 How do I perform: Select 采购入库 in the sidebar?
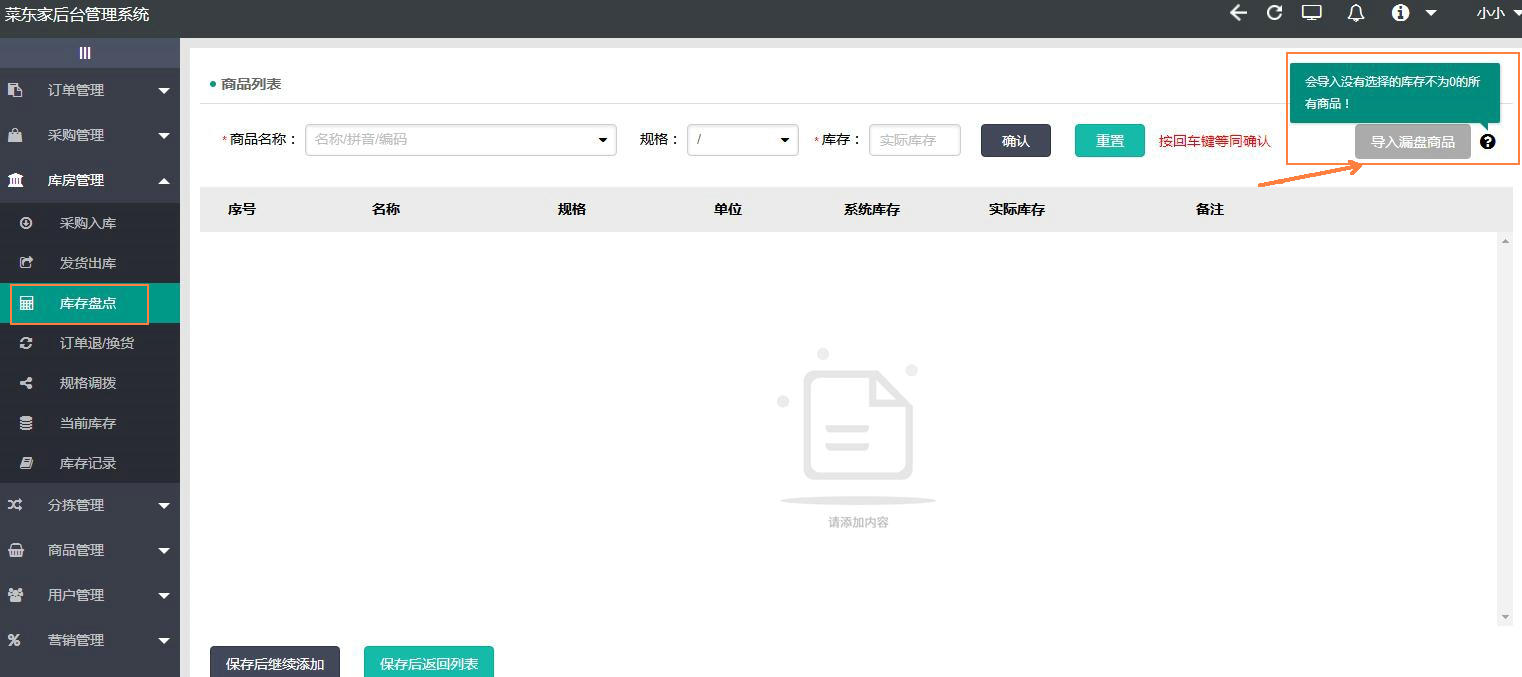point(88,223)
